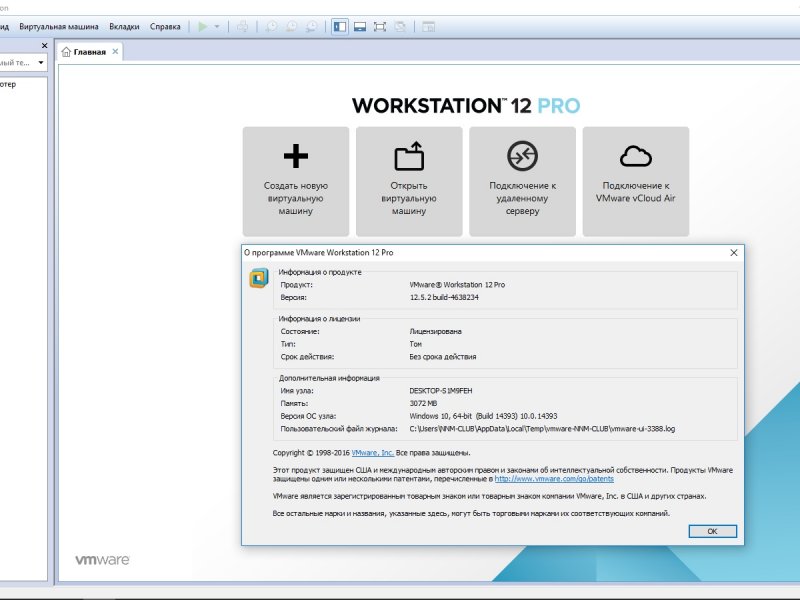Toggle the library sidebar view icon

[340, 27]
